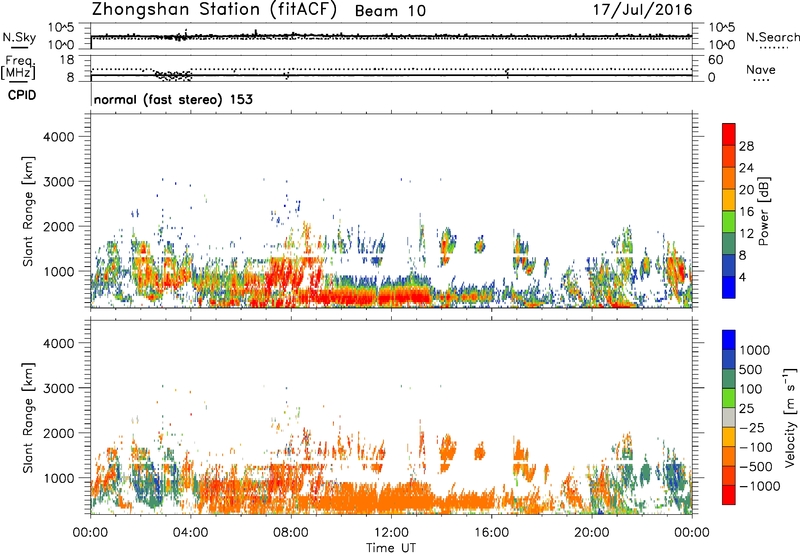Screen dimensions: 800x554
Task: Pick the teal 100–500 velocity swatch
Action: coord(729,379)
